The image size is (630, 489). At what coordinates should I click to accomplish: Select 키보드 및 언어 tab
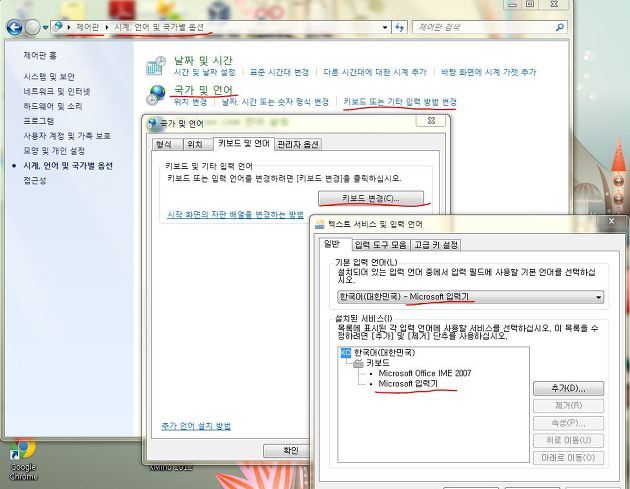click(x=243, y=143)
